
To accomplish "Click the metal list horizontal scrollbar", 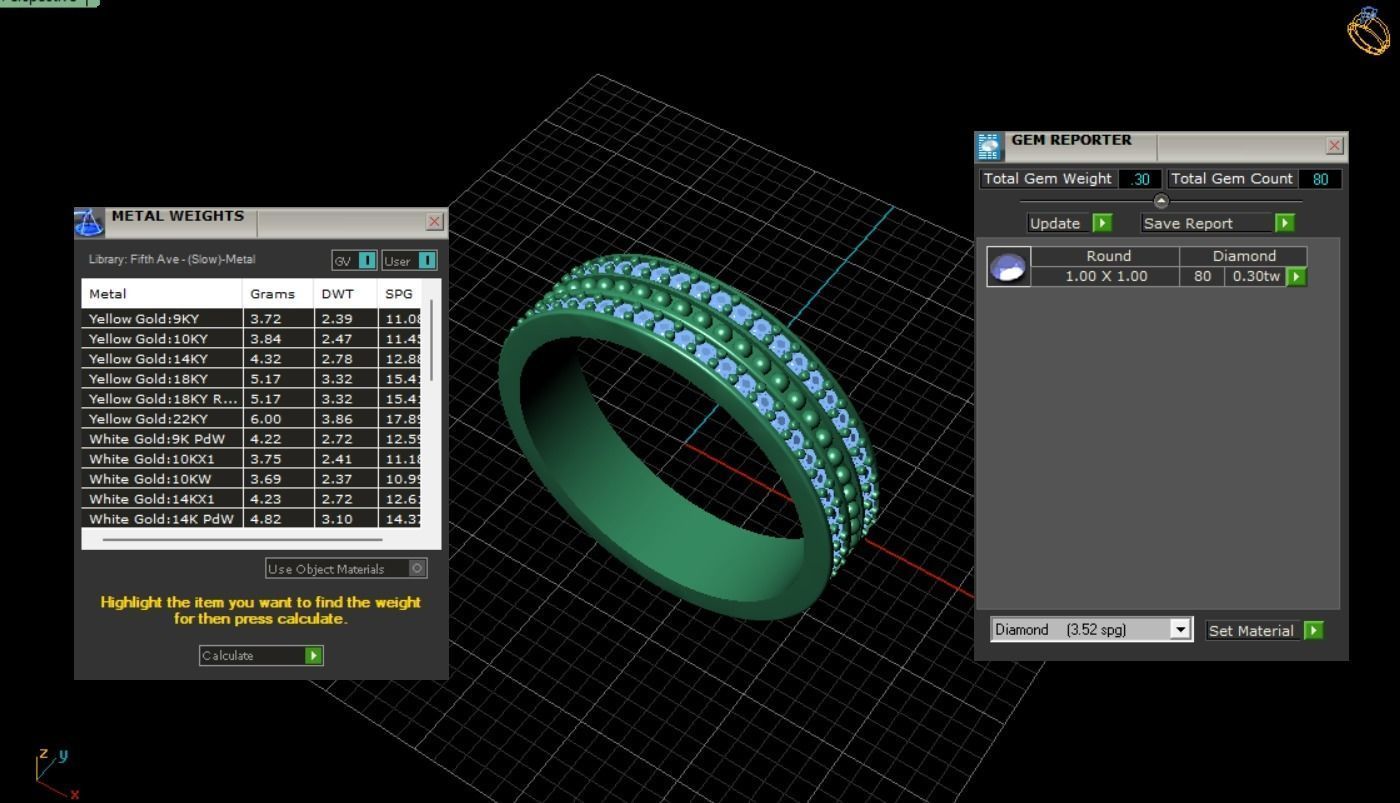I will point(242,539).
